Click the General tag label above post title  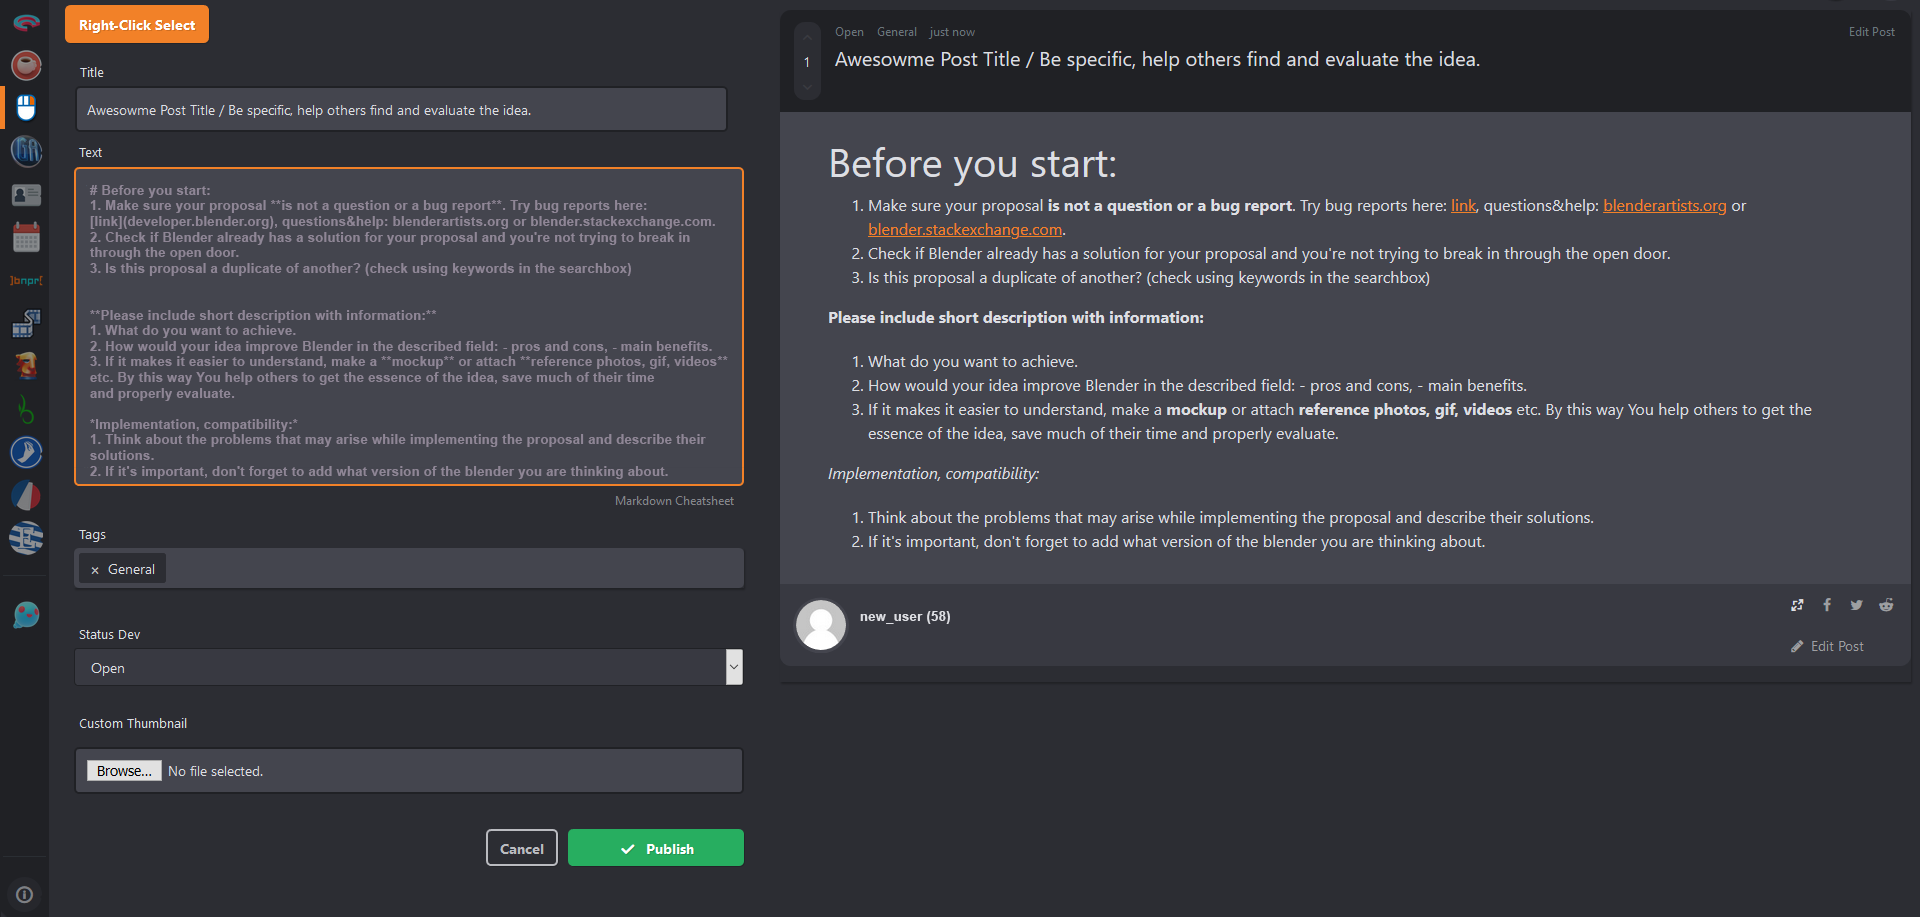[x=897, y=32]
